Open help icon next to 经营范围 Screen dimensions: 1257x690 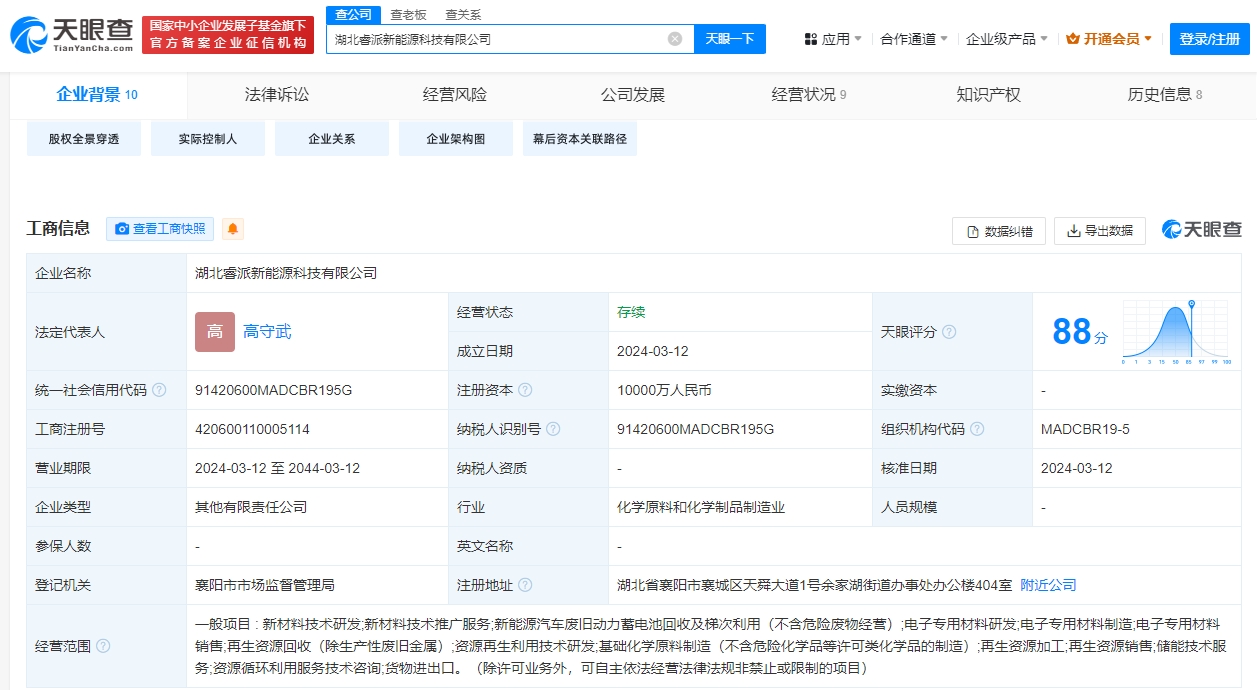pos(103,646)
